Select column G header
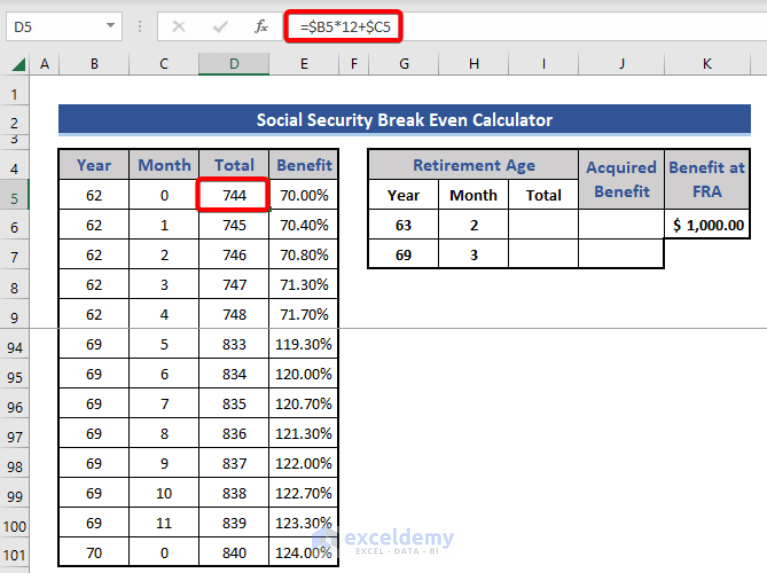The width and height of the screenshot is (767, 573). coord(404,64)
